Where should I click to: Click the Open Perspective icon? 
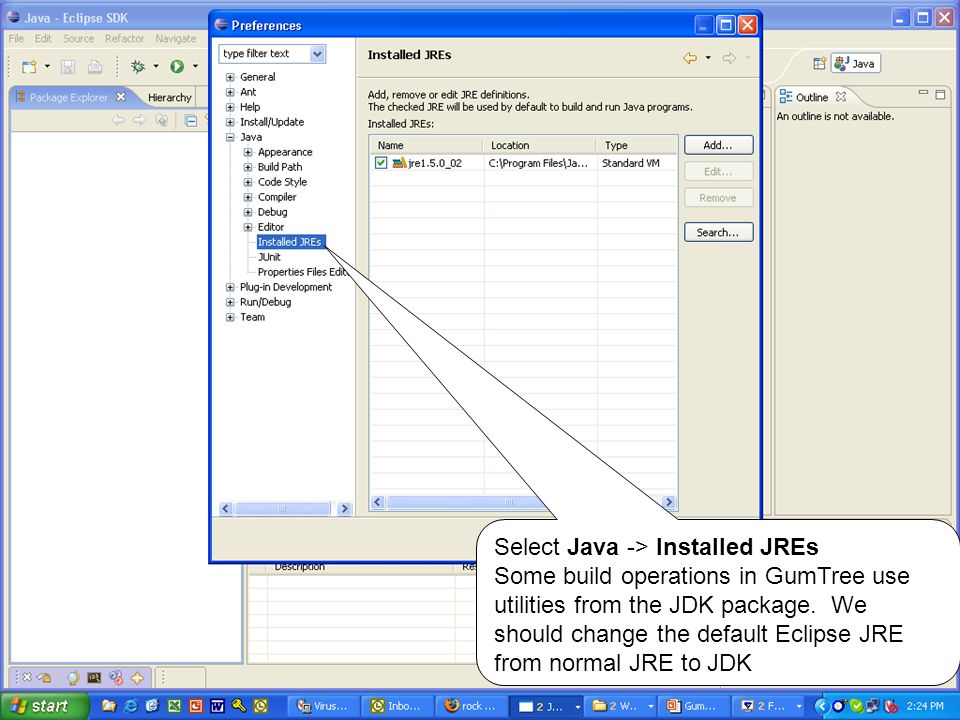[819, 63]
